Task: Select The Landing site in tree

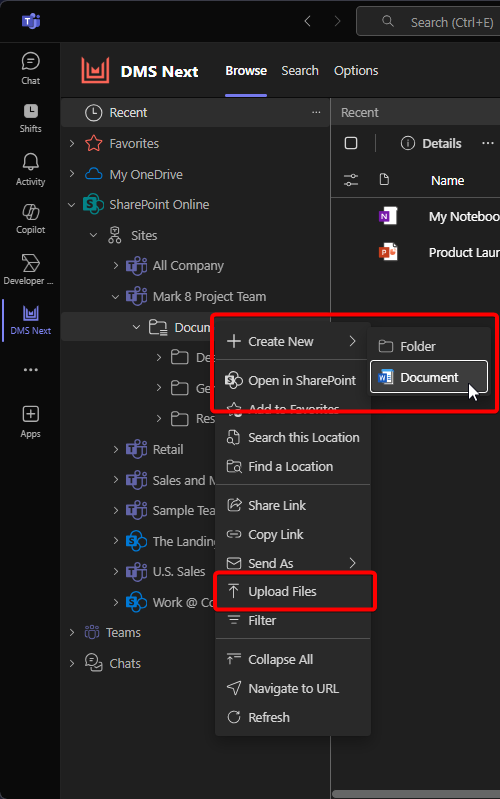Action: coord(183,541)
